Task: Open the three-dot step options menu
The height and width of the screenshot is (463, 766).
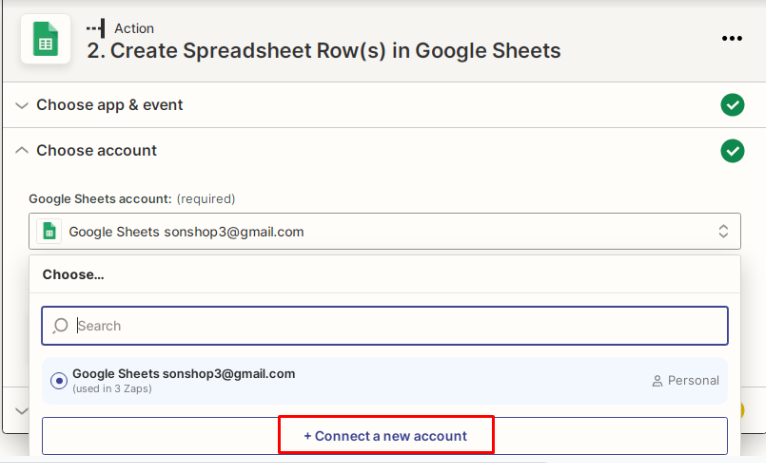Action: click(x=732, y=39)
